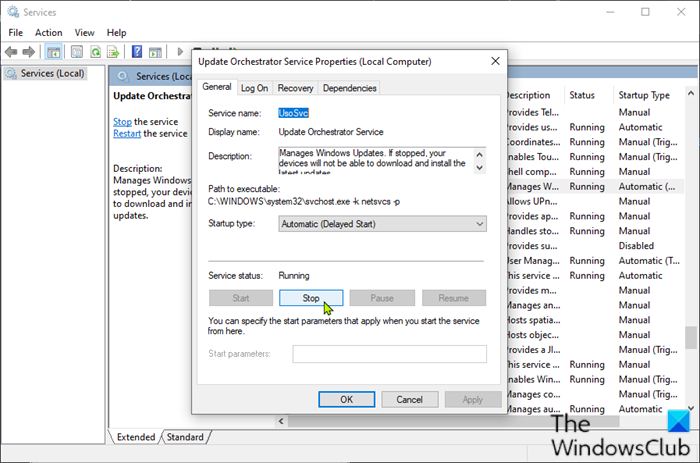Click the services list scroll up arrow
The height and width of the screenshot is (463, 700).
pos(691,93)
